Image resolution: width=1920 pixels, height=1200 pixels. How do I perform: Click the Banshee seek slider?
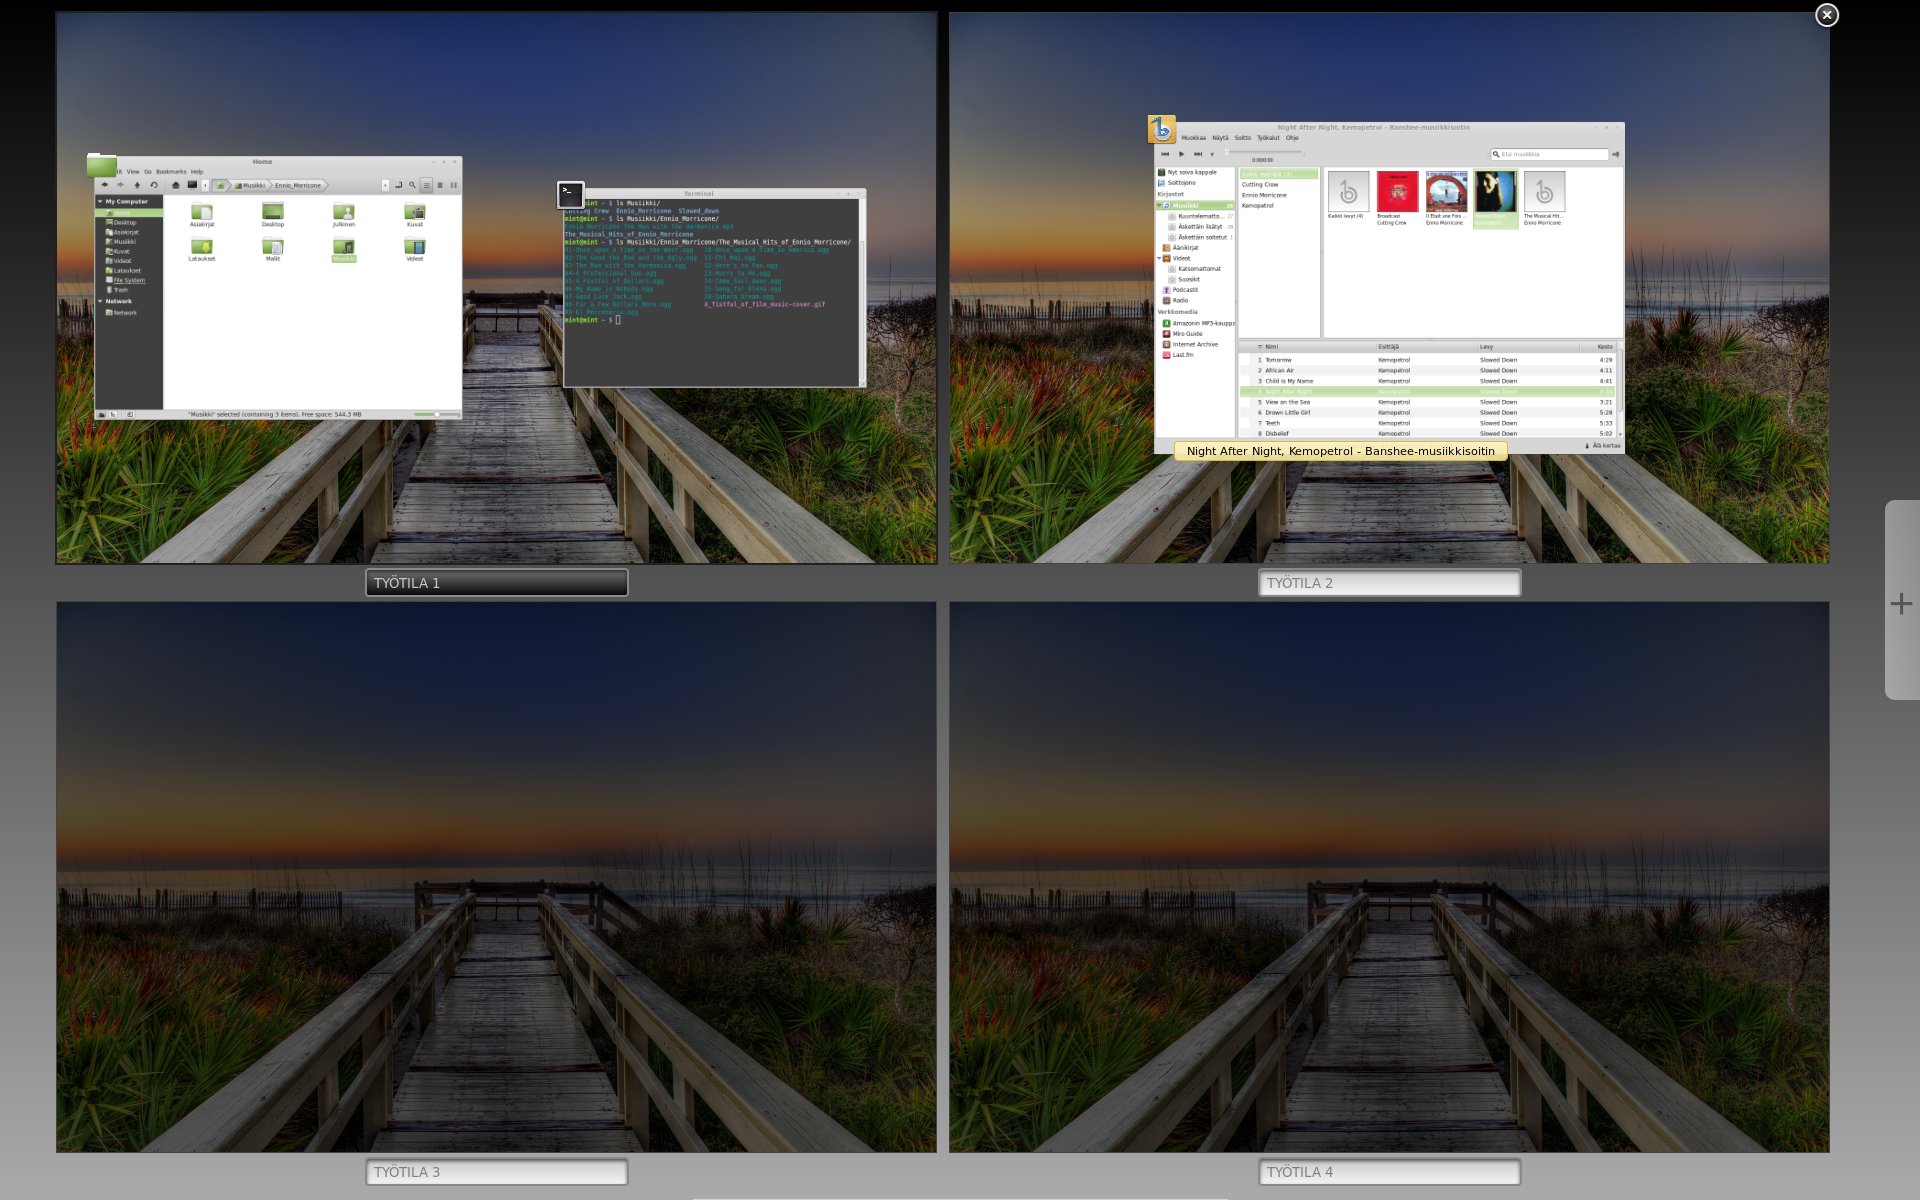pyautogui.click(x=1264, y=152)
